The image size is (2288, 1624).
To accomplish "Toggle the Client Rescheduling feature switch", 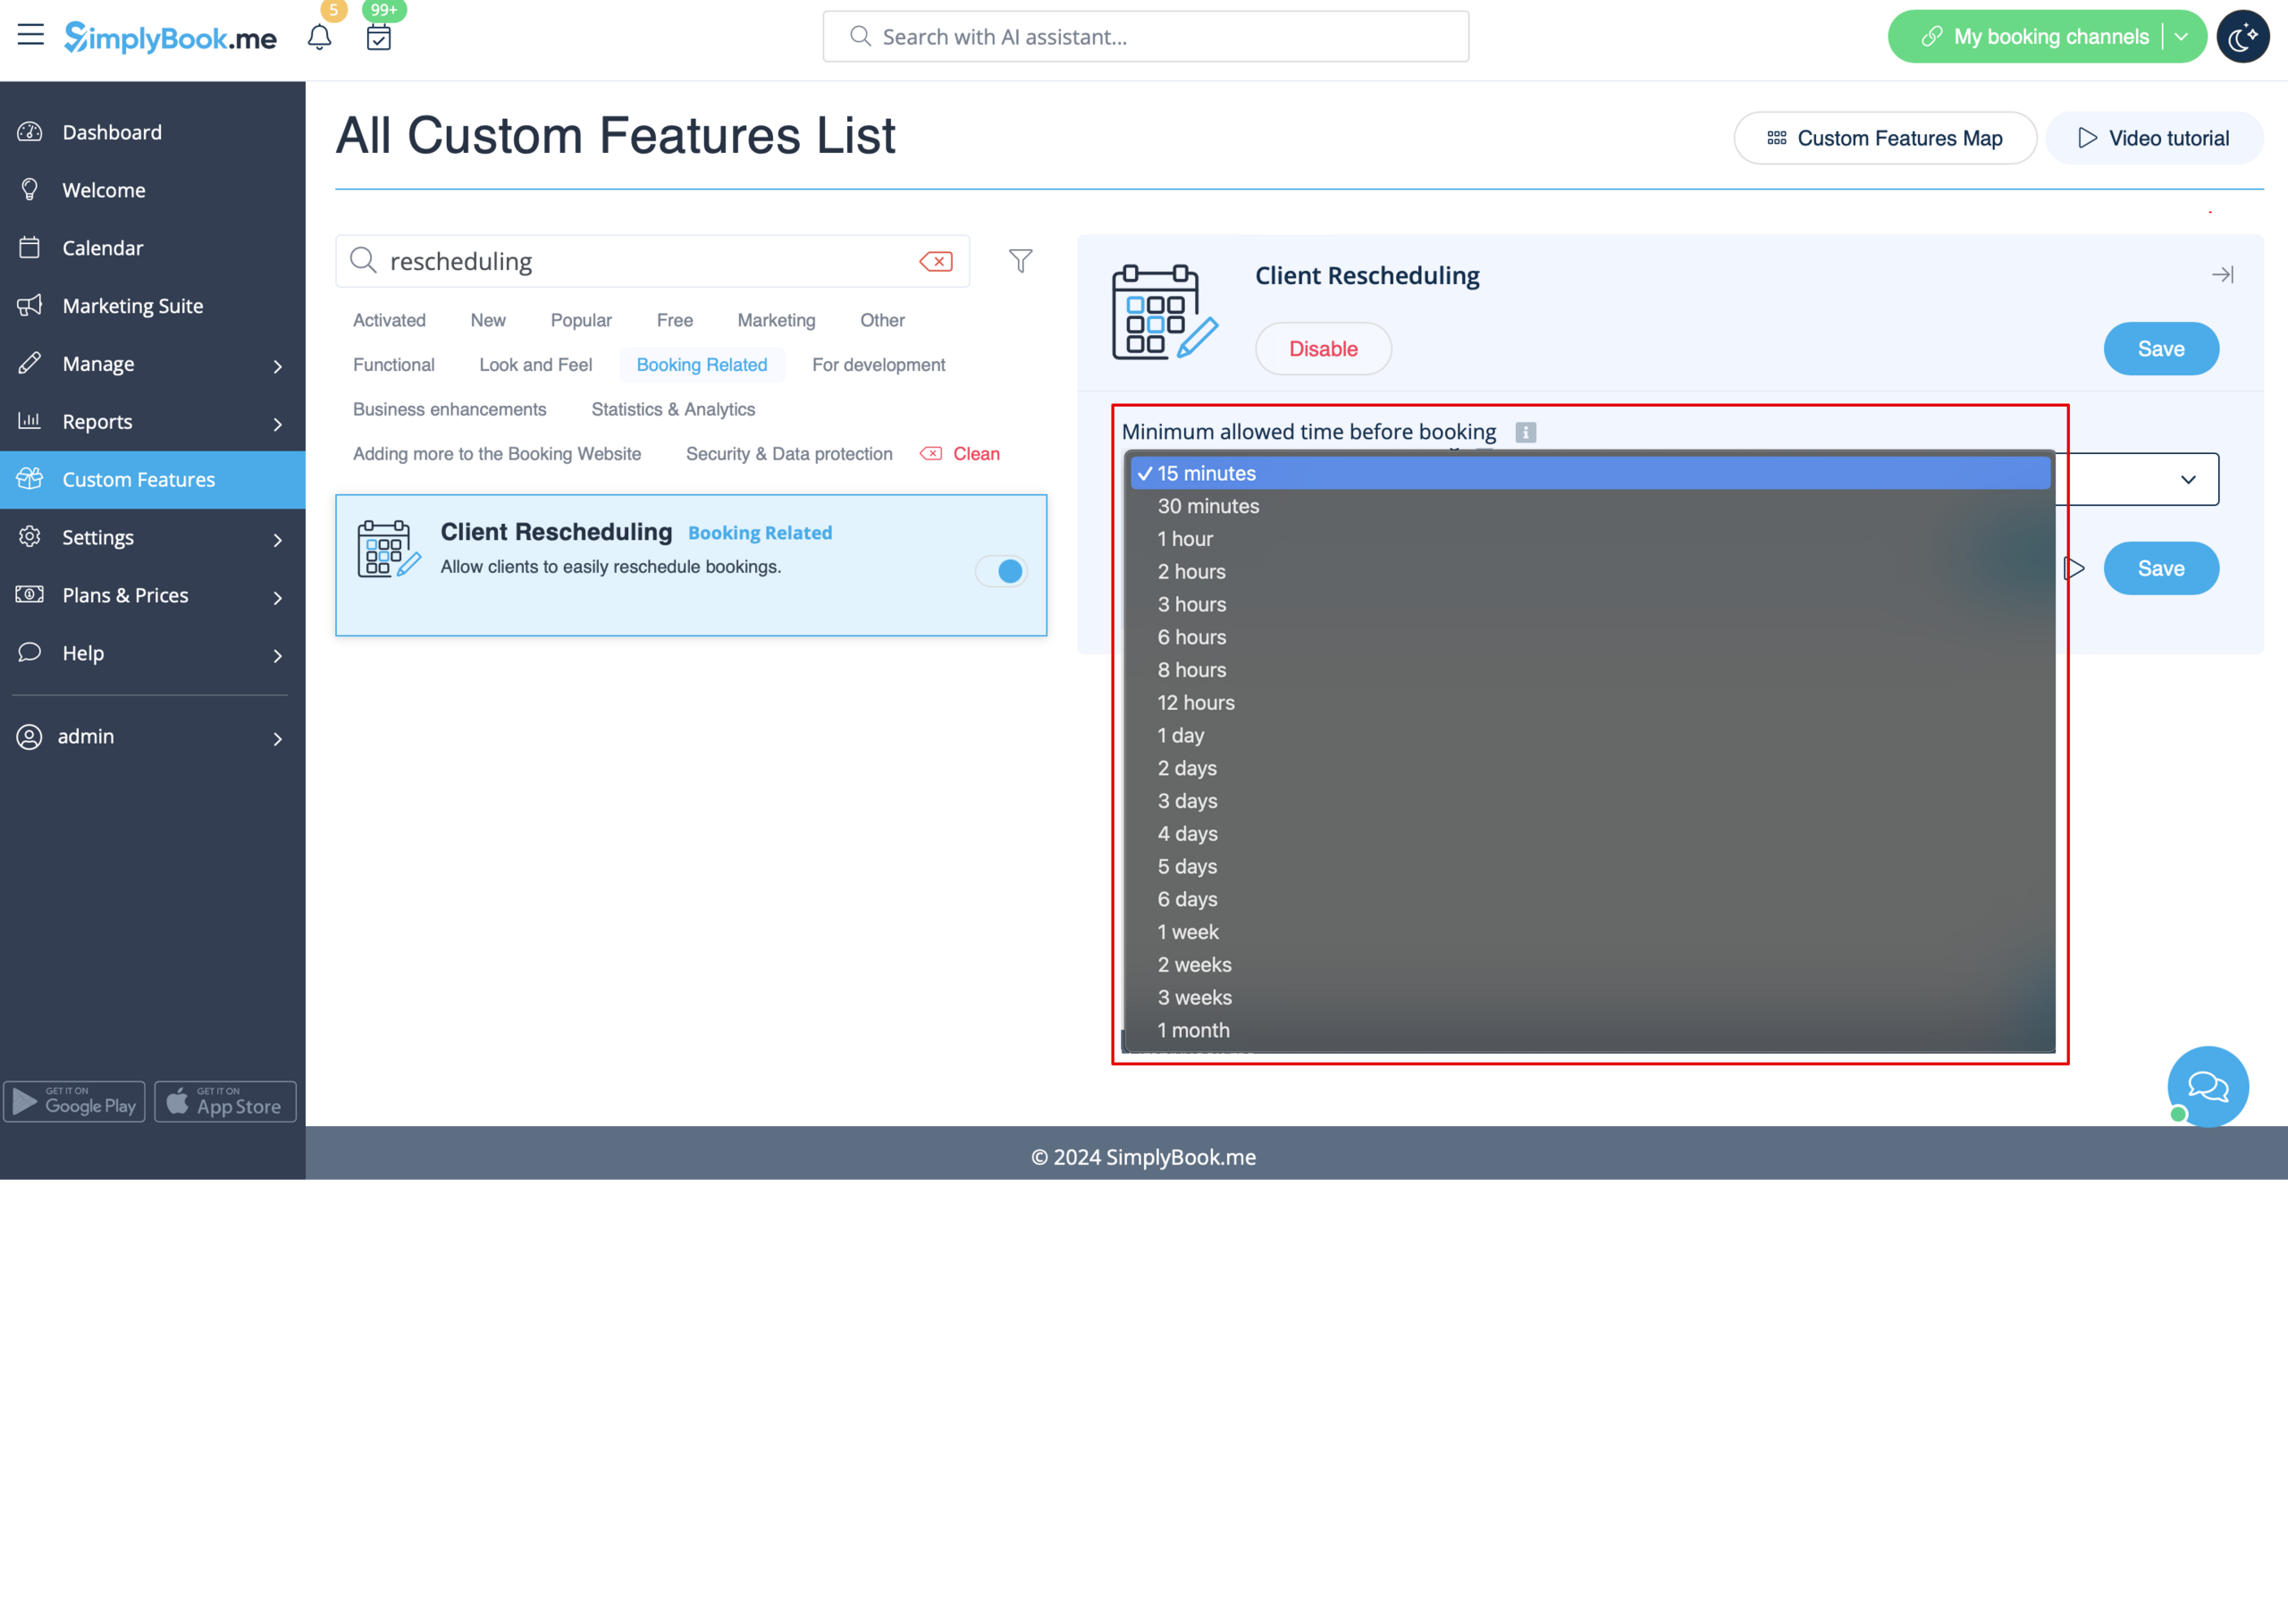I will point(1001,571).
